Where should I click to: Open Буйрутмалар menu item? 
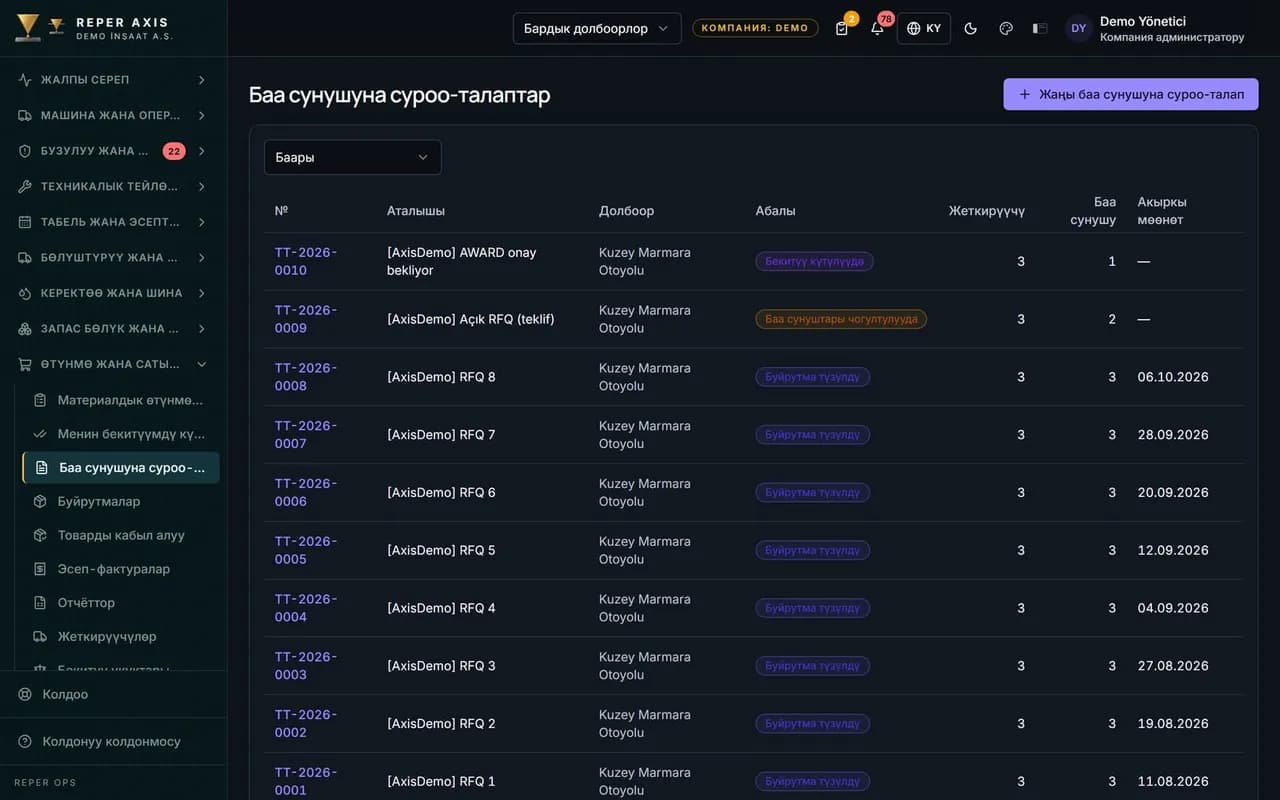[121, 501]
